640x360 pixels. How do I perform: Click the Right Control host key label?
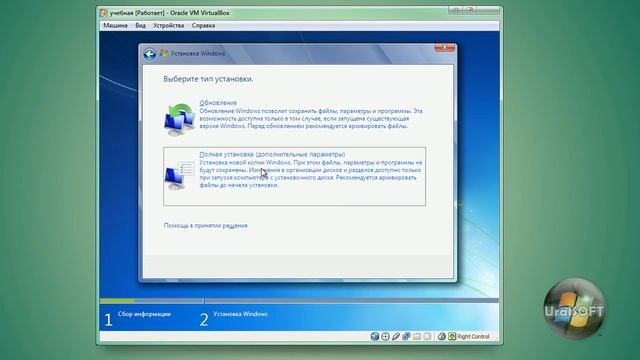(473, 337)
